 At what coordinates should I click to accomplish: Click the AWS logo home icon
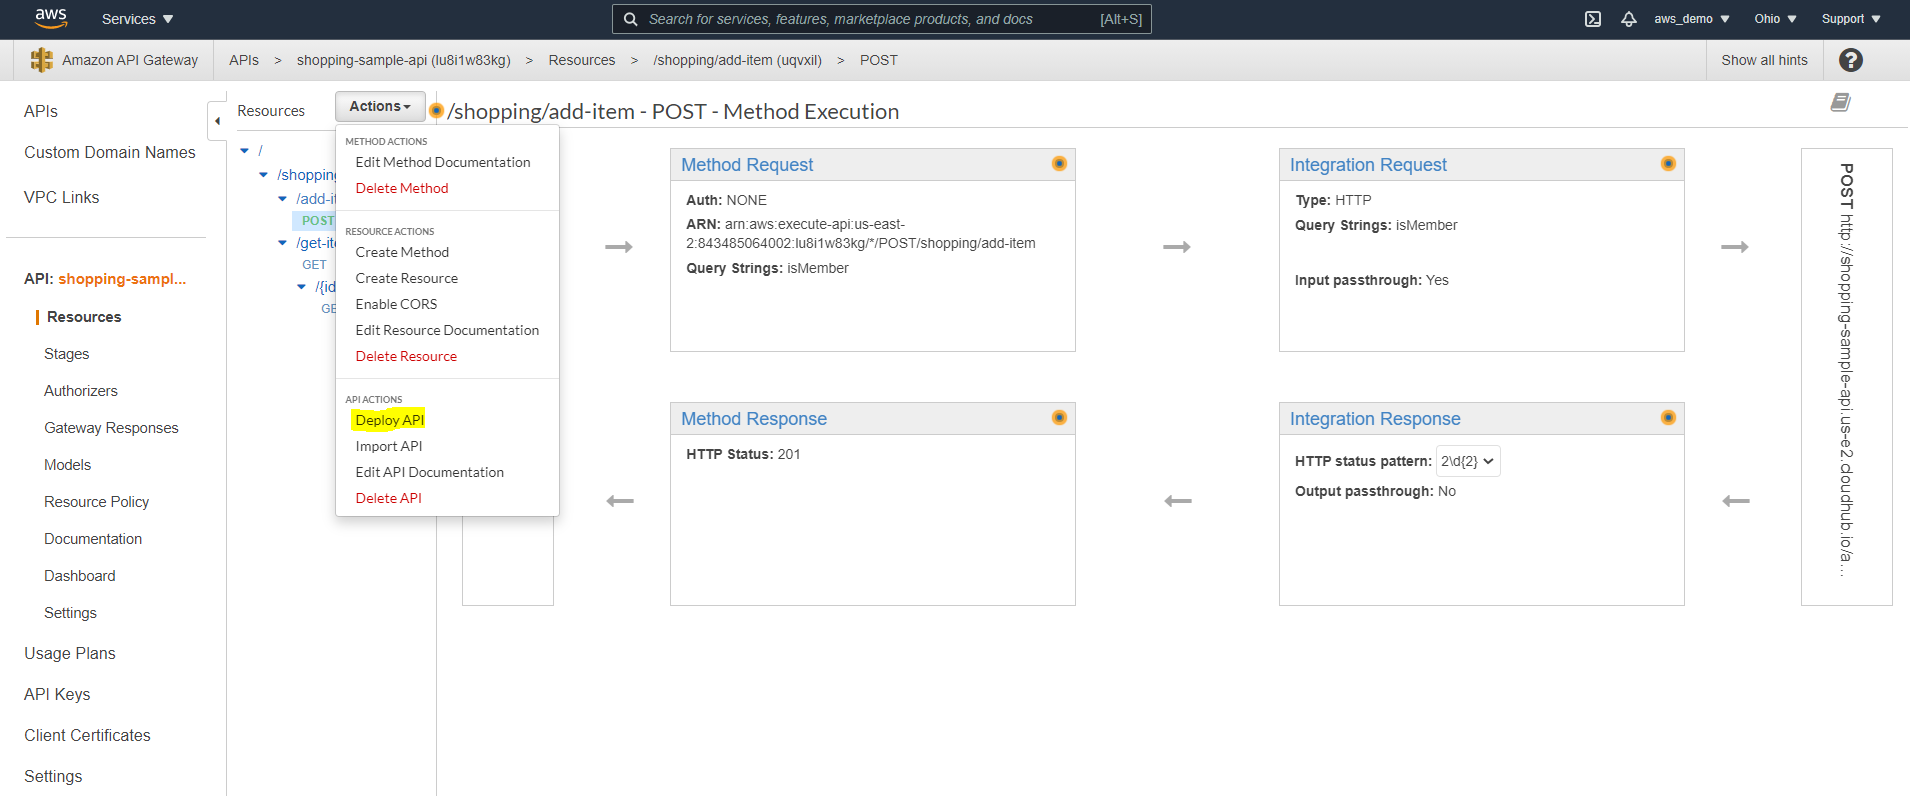(50, 18)
